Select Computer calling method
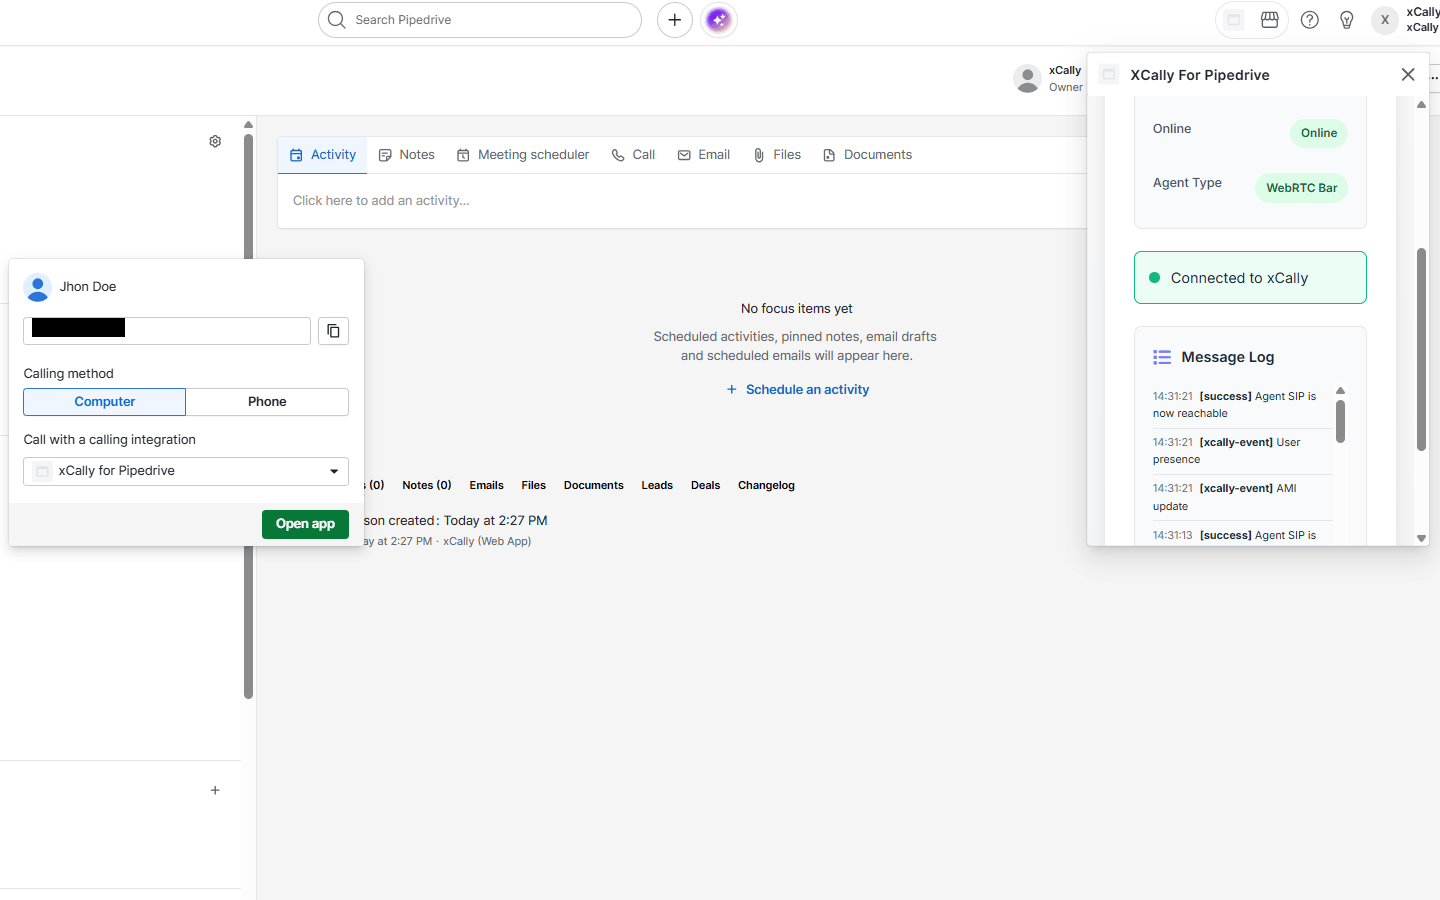The height and width of the screenshot is (900, 1440). (x=105, y=402)
